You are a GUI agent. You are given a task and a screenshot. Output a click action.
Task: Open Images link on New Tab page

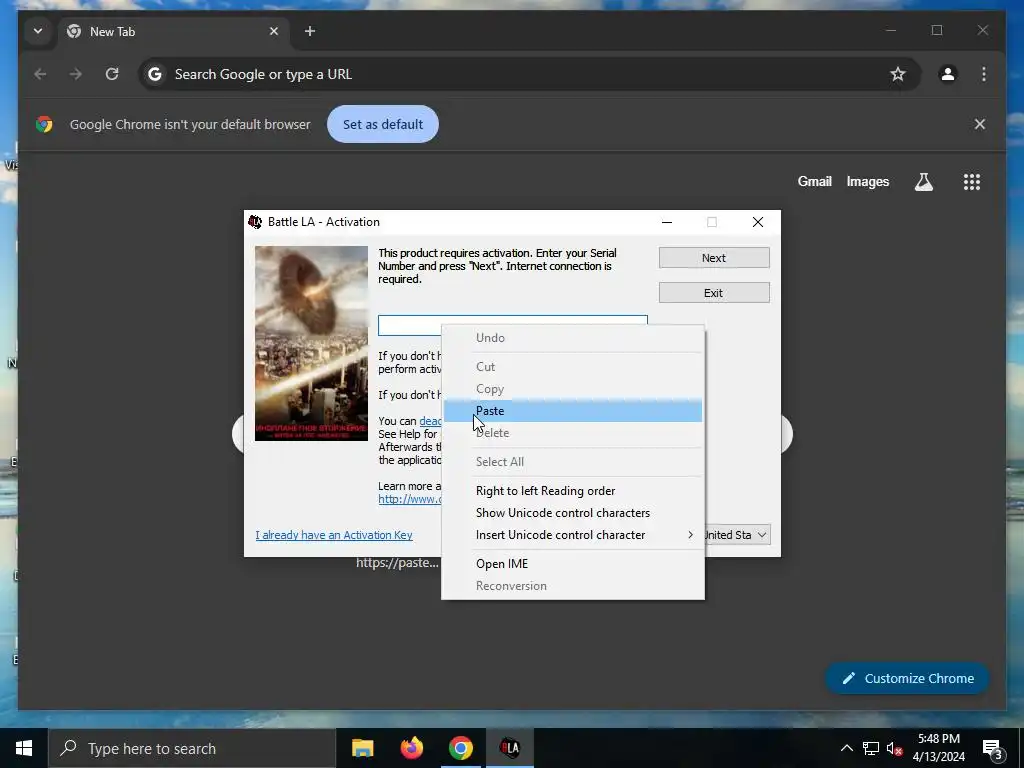pyautogui.click(x=868, y=182)
